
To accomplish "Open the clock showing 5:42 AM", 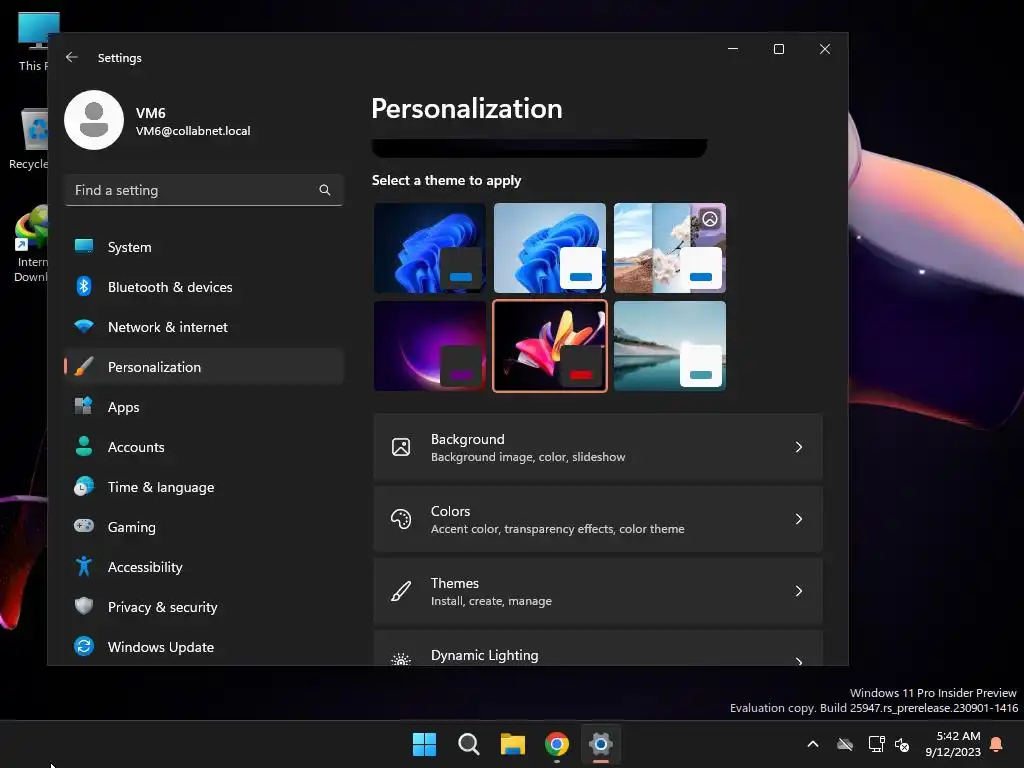I will (953, 744).
